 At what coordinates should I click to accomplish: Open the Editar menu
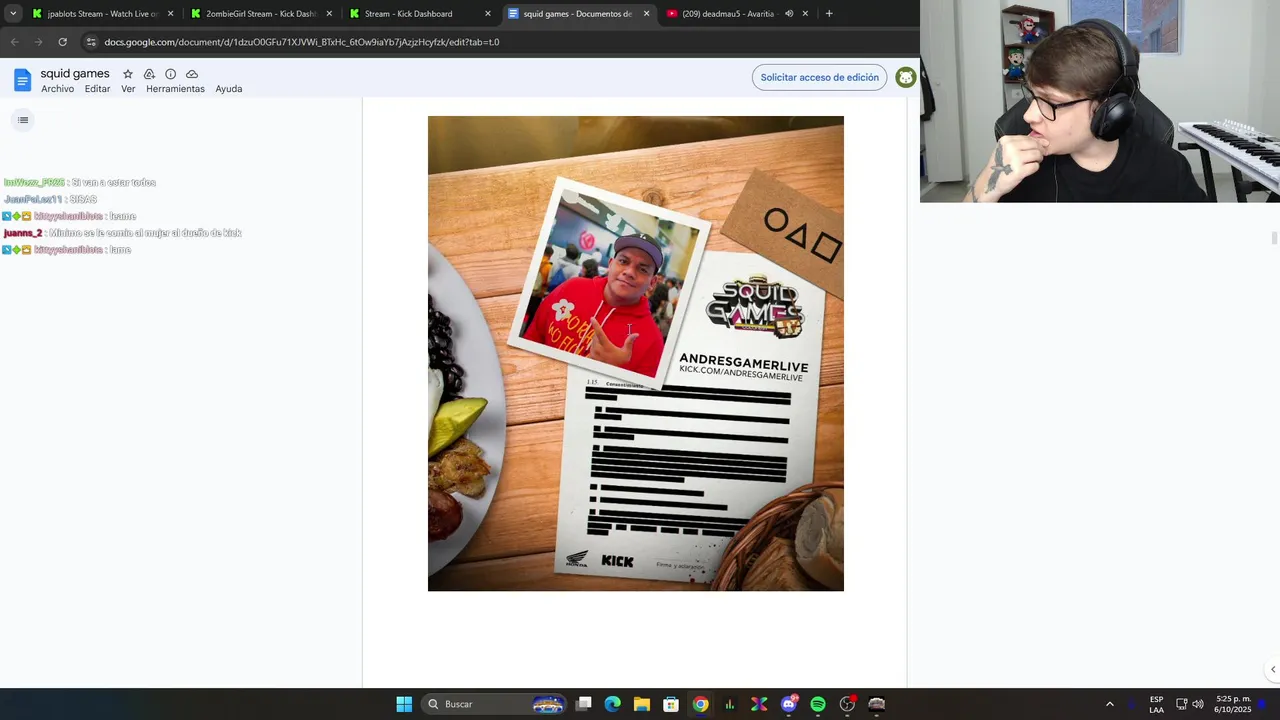(x=97, y=89)
